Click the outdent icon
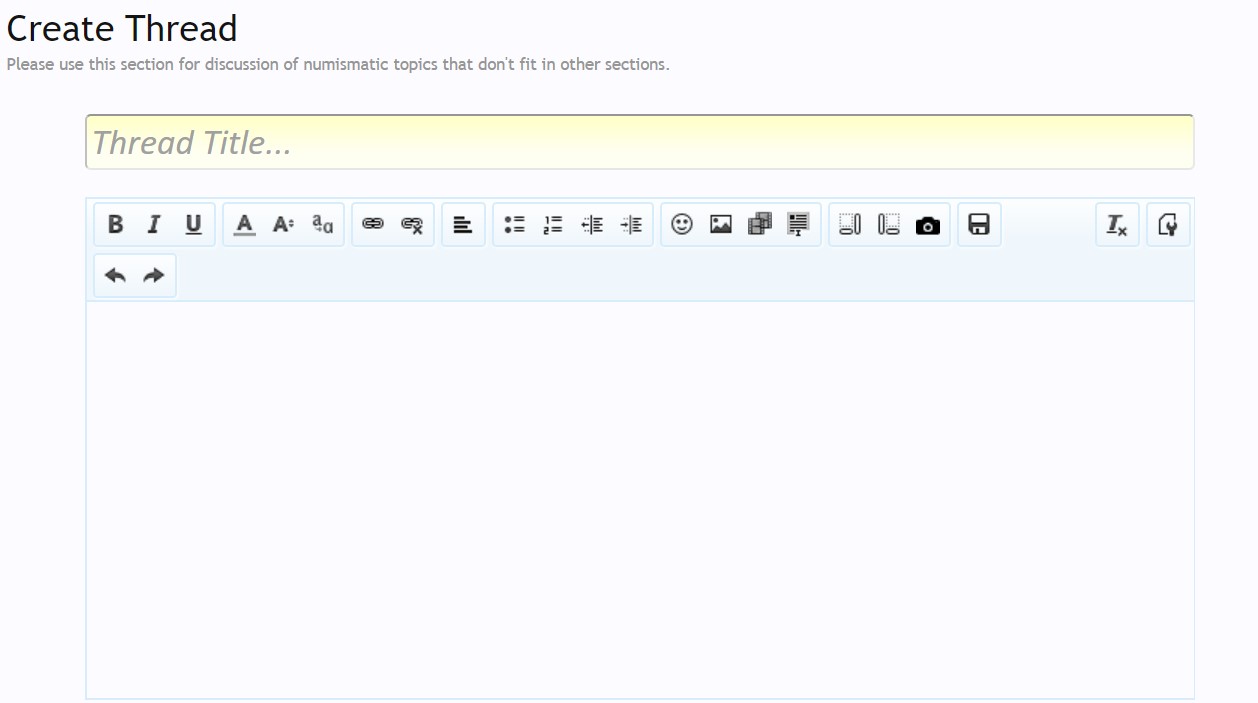Viewport: 1258px width, 703px height. 592,225
